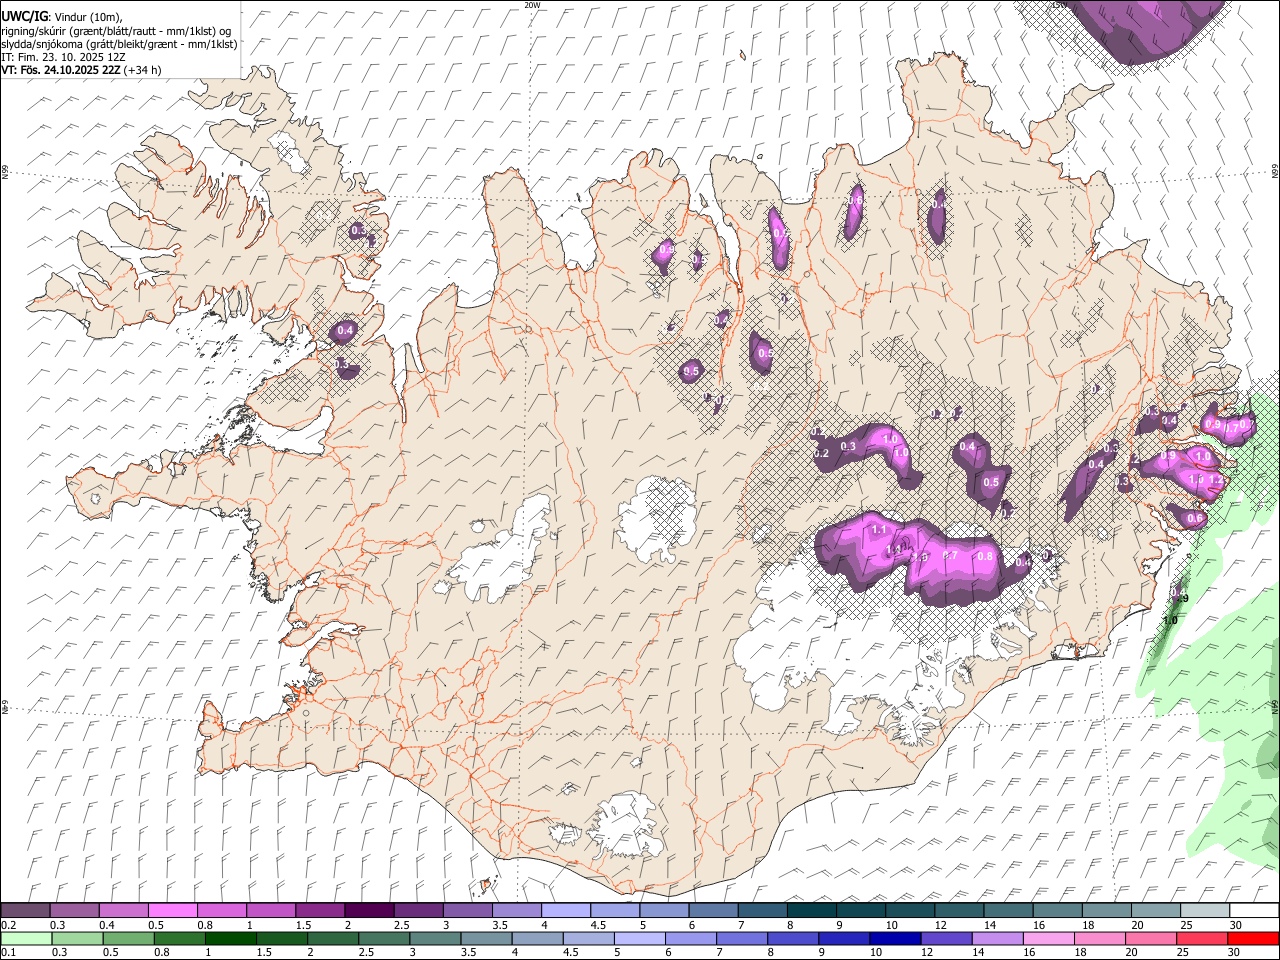The height and width of the screenshot is (960, 1280).
Task: Click the crimson 25 mm rain swatch
Action: click(x=1202, y=938)
